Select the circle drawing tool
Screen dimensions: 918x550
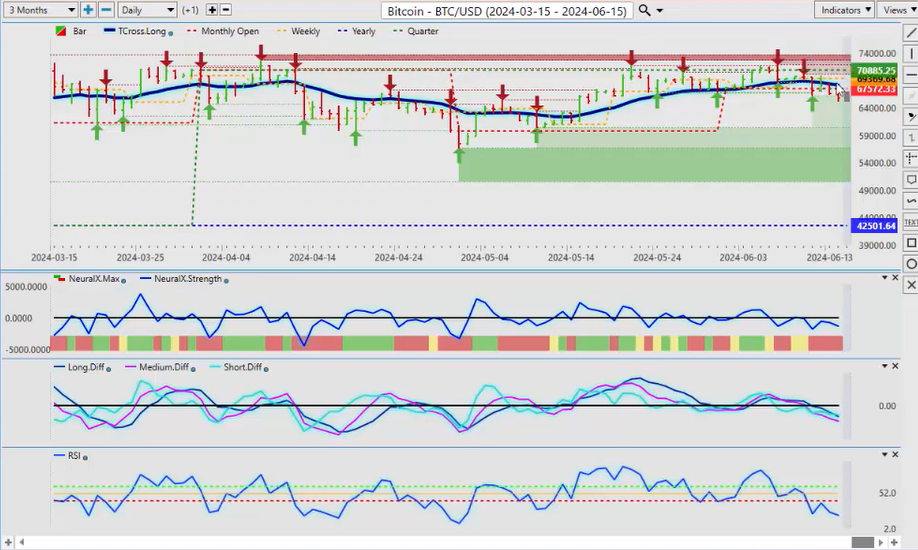(x=910, y=264)
